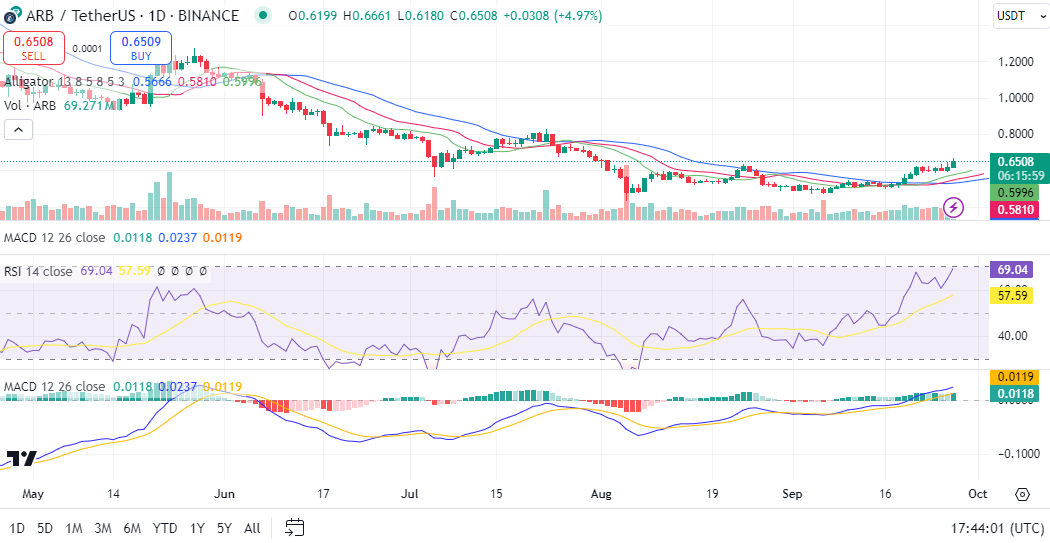The image size is (1050, 543).
Task: Select the 1D time range
Action: (x=17, y=528)
